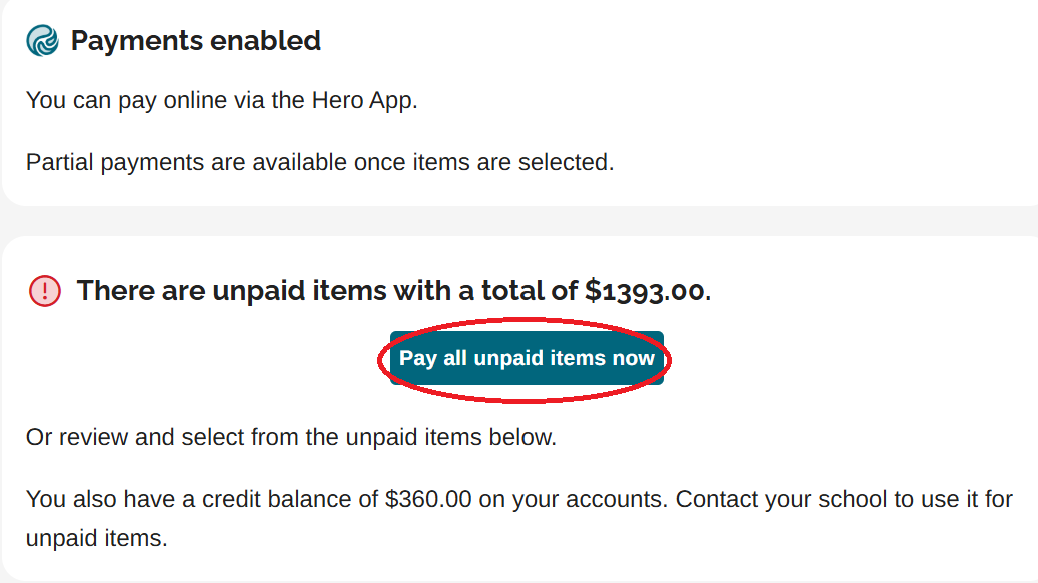Click the Payments enabled heading
Screen dimensions: 1038x583
(196, 41)
